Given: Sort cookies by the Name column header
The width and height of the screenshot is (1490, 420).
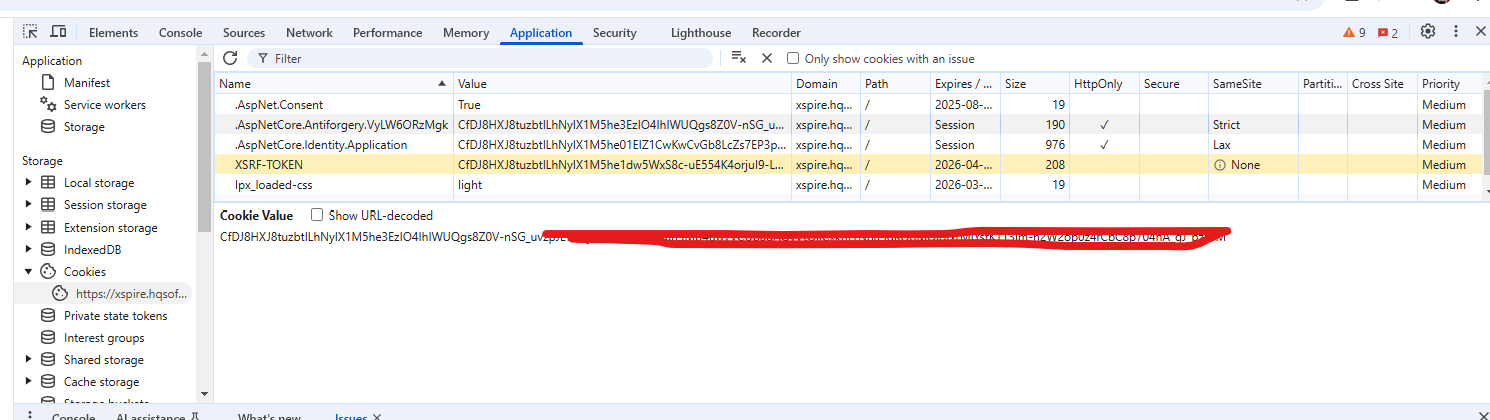Looking at the screenshot, I should (330, 84).
